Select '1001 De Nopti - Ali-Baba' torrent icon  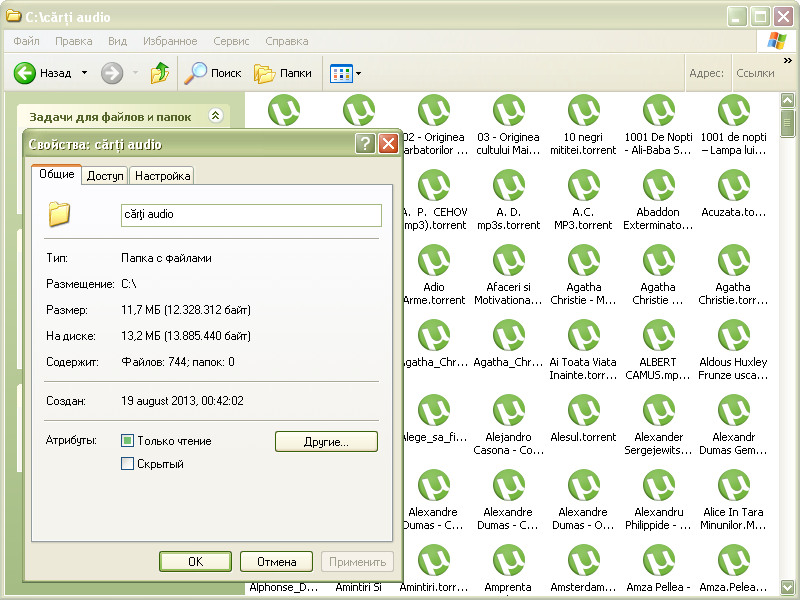[x=659, y=110]
